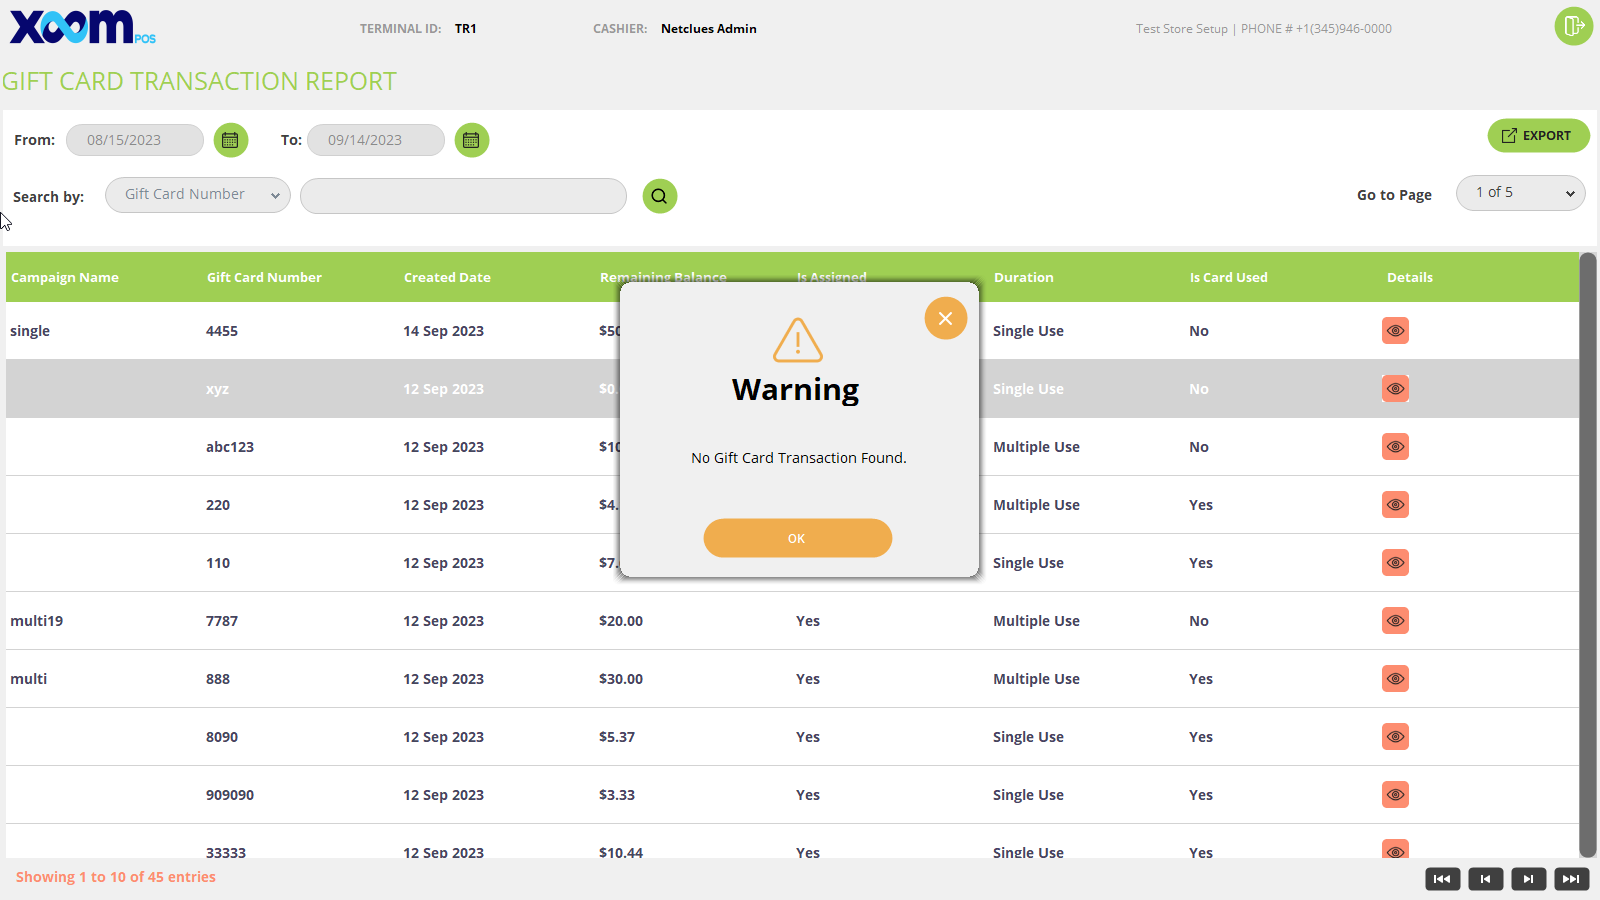Open the From date calendar picker
The image size is (1600, 900).
click(x=230, y=140)
